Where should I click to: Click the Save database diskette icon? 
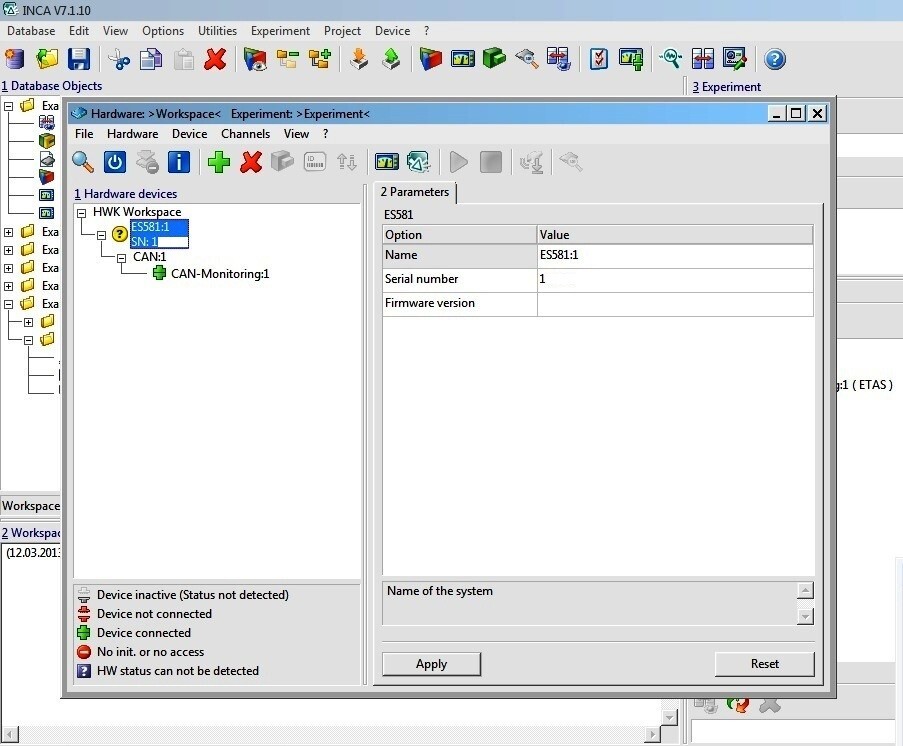point(79,59)
